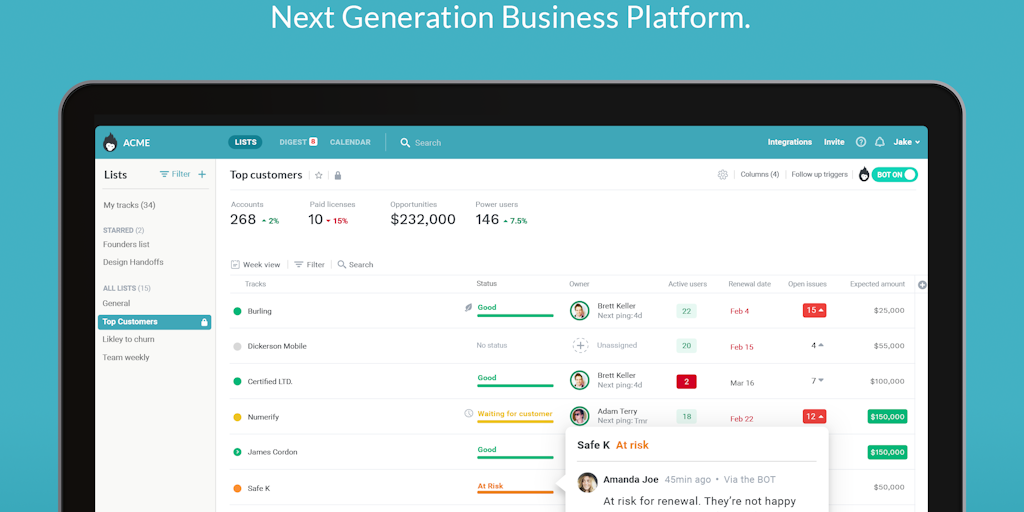Image resolution: width=1024 pixels, height=512 pixels.
Task: Switch to the DIGEST tab
Action: pos(298,142)
